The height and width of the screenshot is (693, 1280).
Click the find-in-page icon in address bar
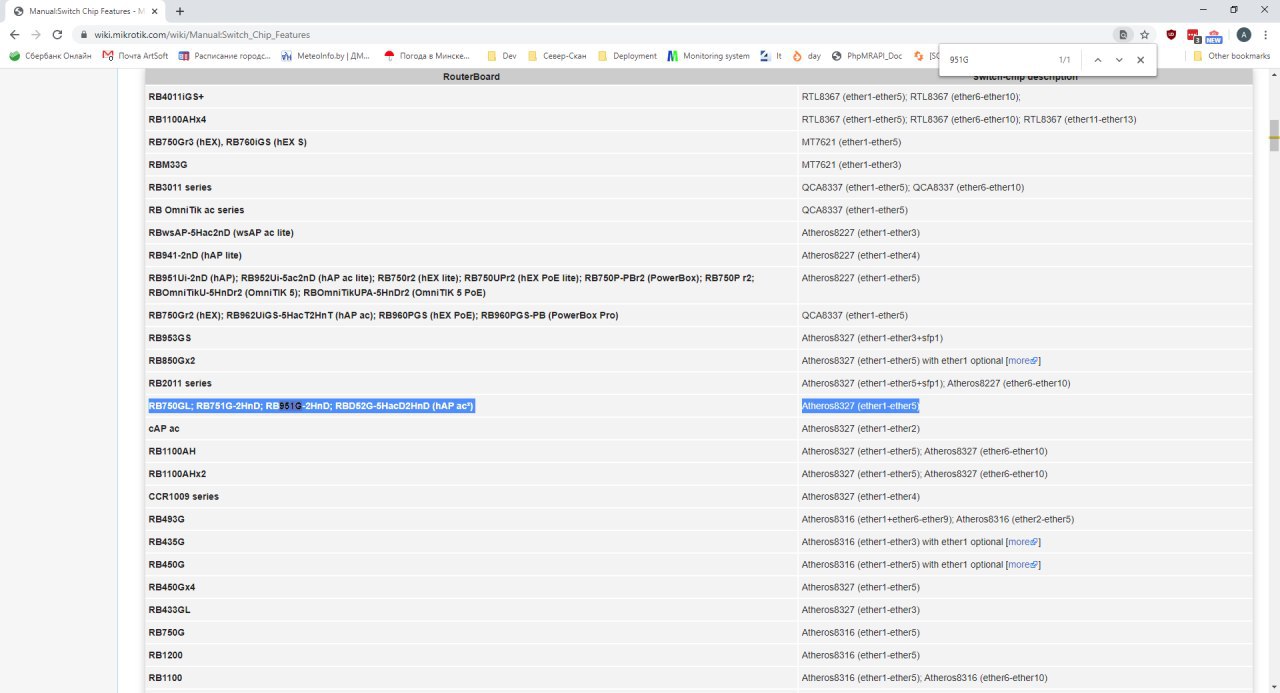1124,34
